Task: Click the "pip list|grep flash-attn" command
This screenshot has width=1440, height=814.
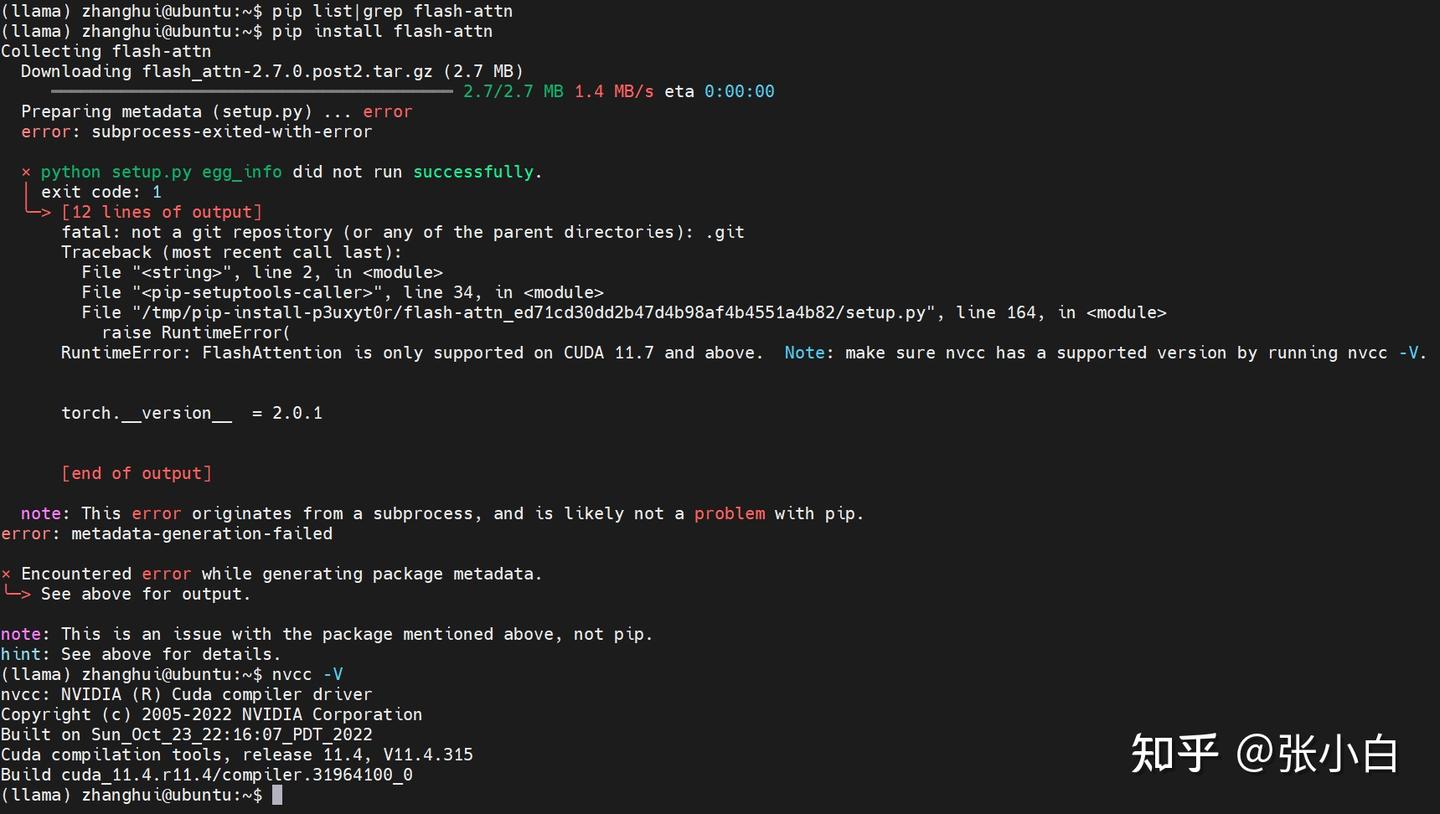Action: click(x=392, y=11)
